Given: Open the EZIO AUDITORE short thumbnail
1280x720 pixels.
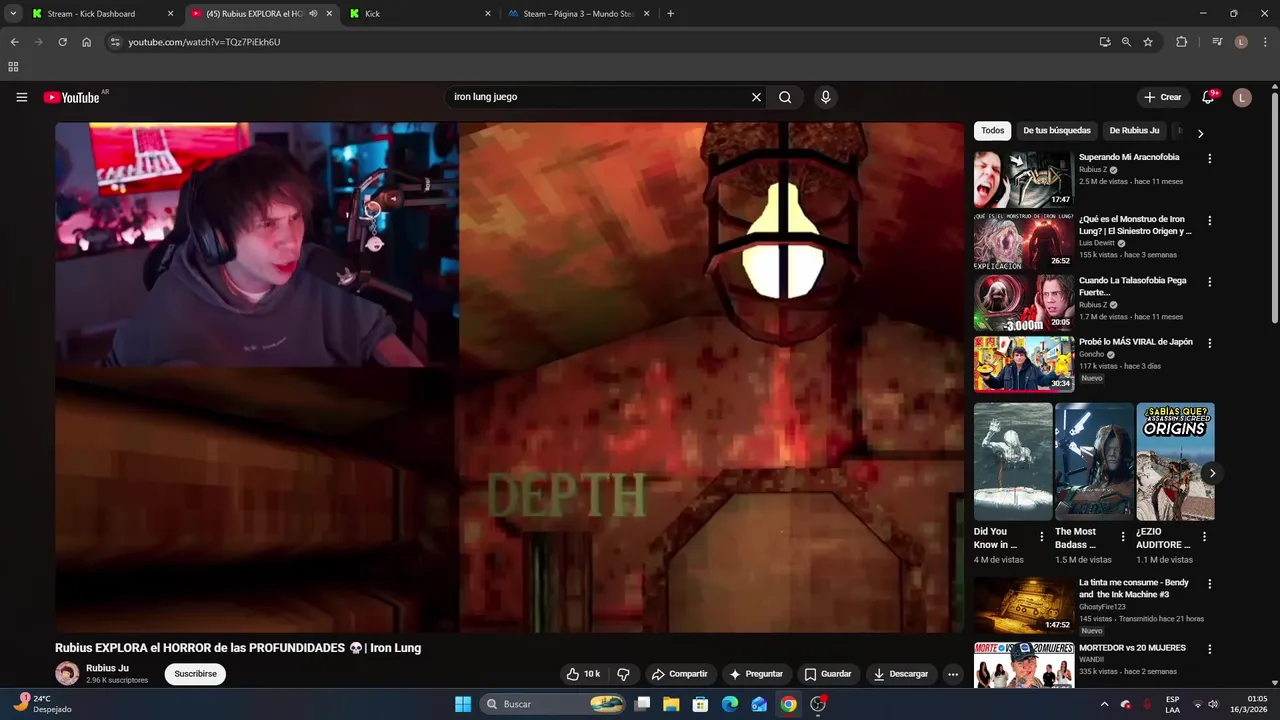Looking at the screenshot, I should [1175, 461].
